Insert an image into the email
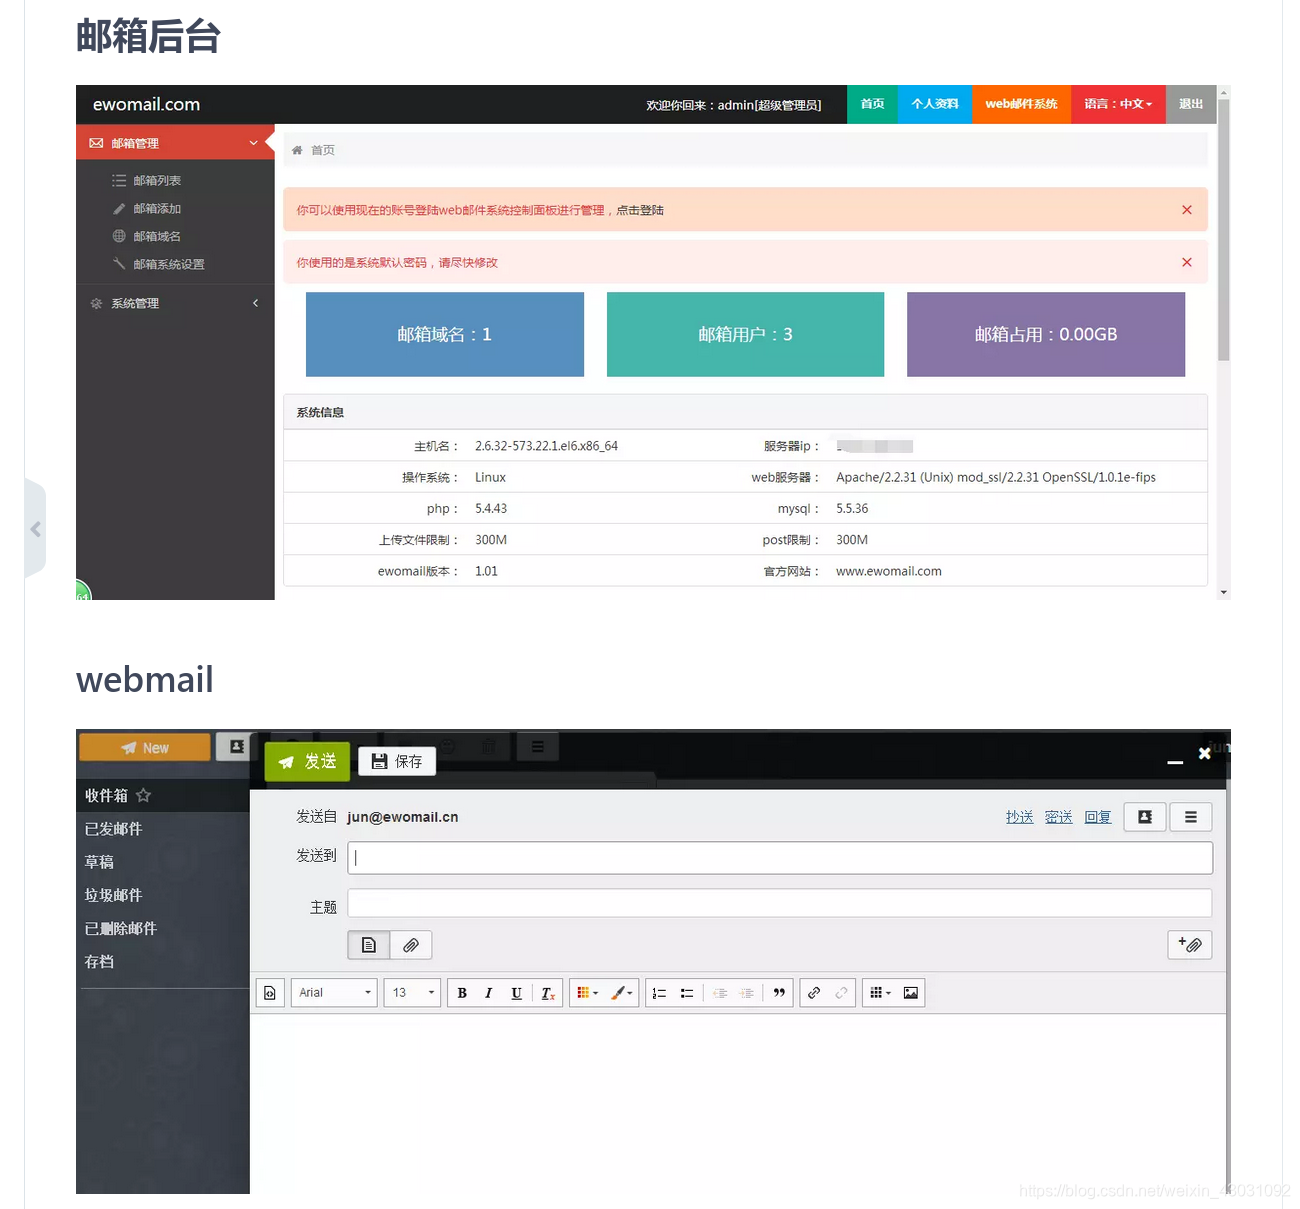This screenshot has height=1209, width=1300. [x=910, y=992]
